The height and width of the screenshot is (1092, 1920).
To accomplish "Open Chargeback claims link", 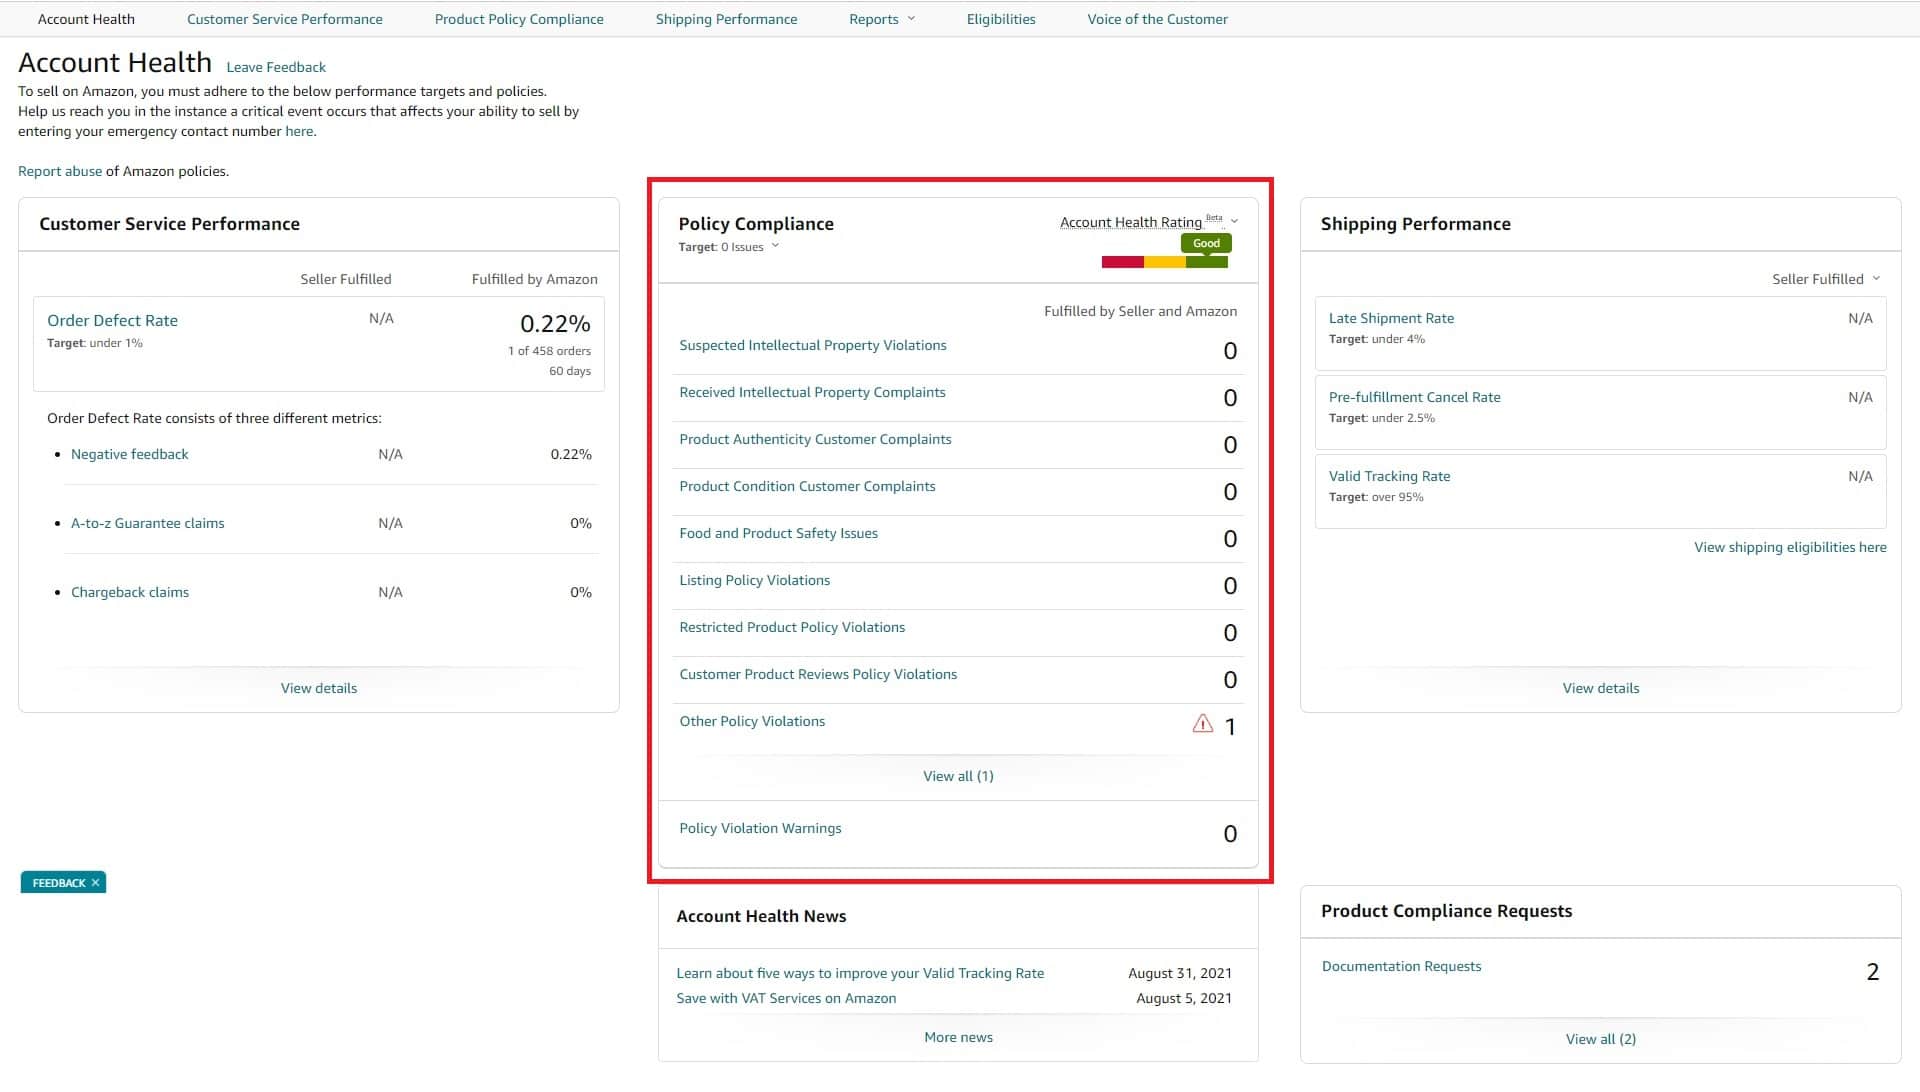I will (130, 592).
